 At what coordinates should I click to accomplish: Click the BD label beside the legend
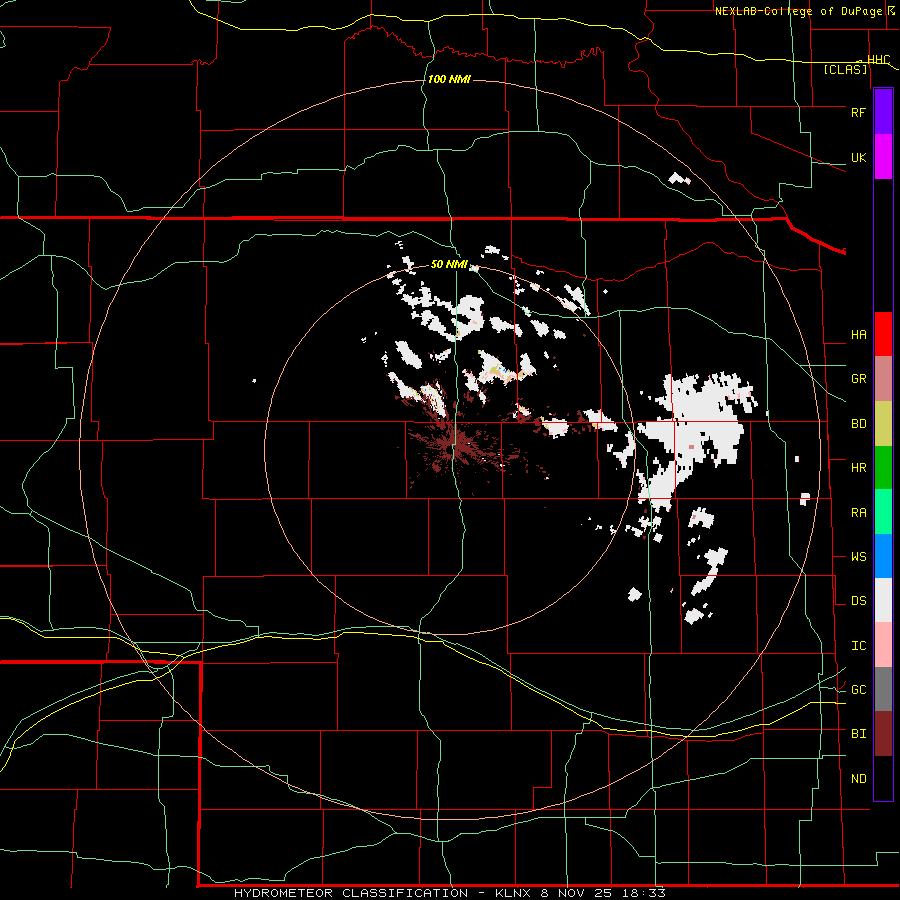(858, 424)
